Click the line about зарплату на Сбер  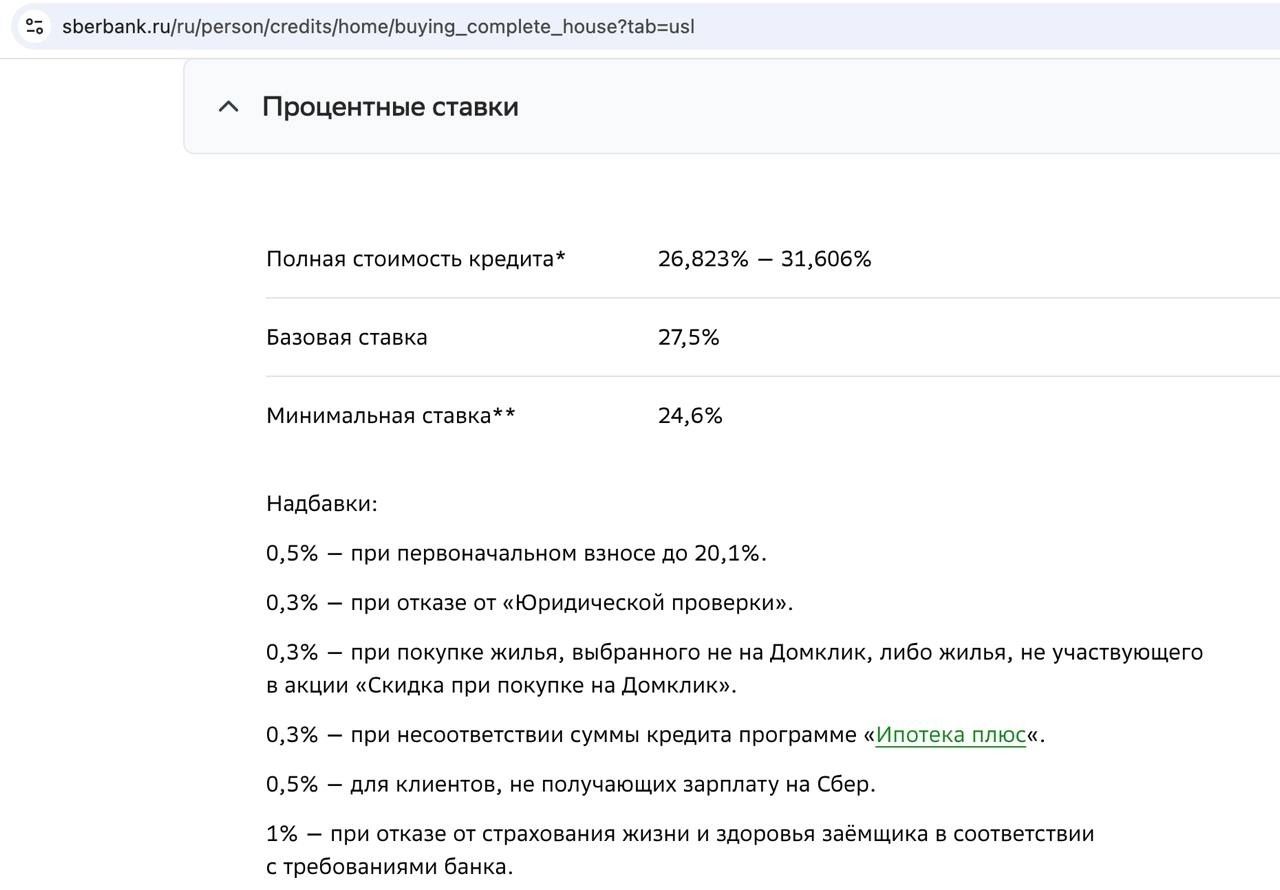(x=570, y=784)
